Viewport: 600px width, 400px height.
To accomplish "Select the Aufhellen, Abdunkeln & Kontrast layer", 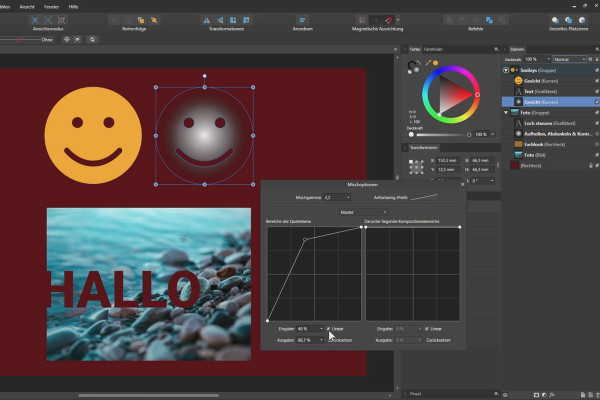I will pos(550,134).
